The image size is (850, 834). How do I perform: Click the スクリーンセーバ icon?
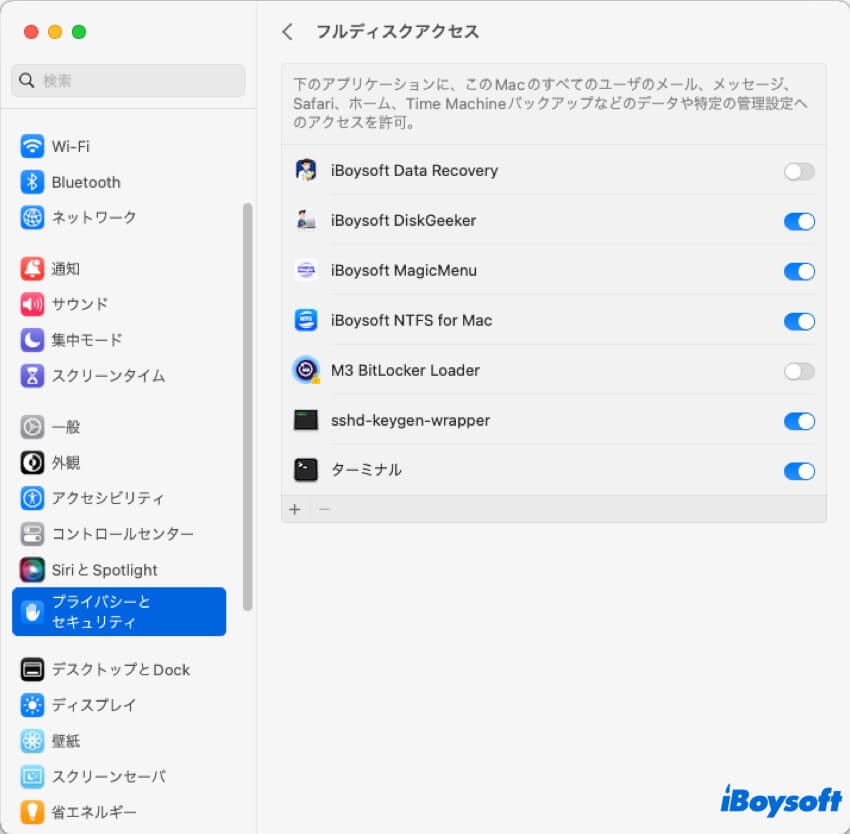pyautogui.click(x=32, y=777)
